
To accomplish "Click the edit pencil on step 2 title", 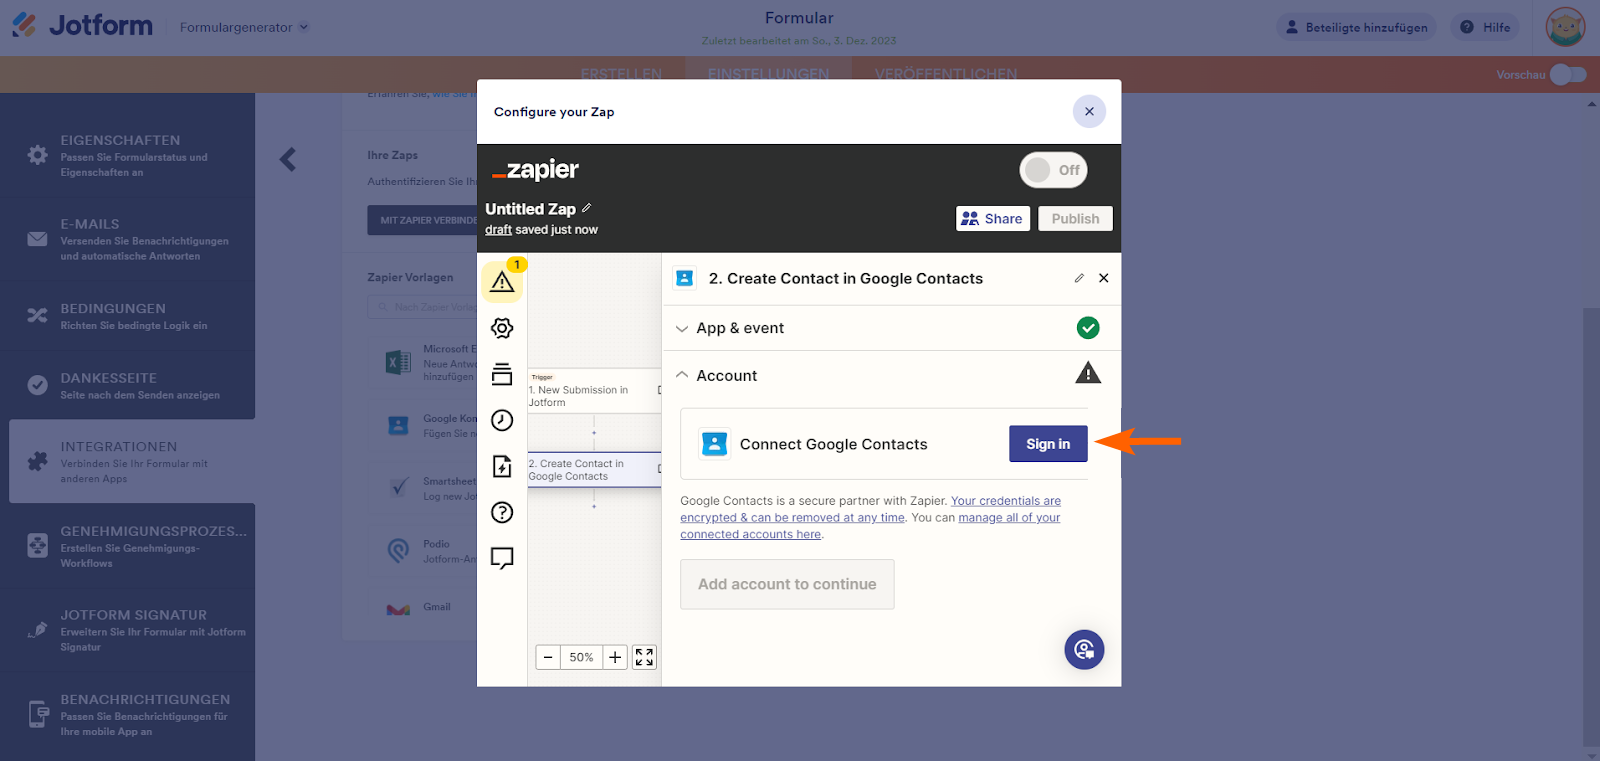I will [1079, 278].
